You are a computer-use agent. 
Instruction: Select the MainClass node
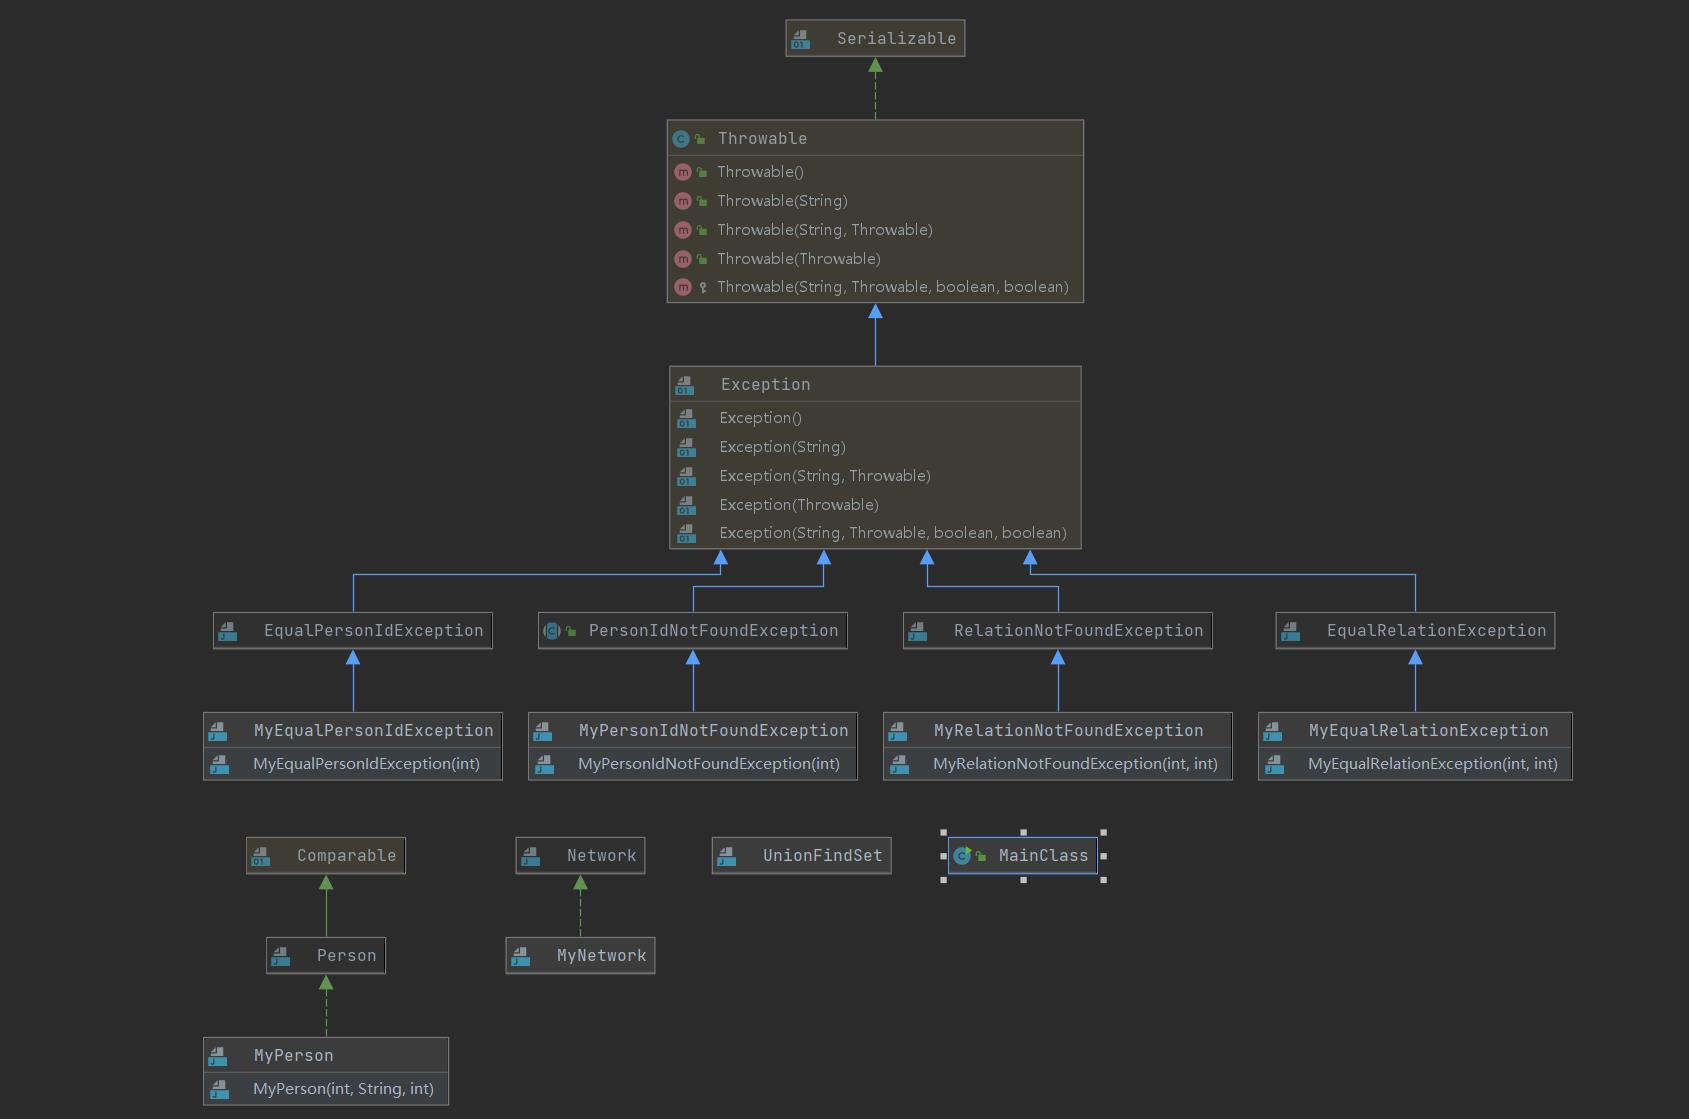click(x=1023, y=856)
